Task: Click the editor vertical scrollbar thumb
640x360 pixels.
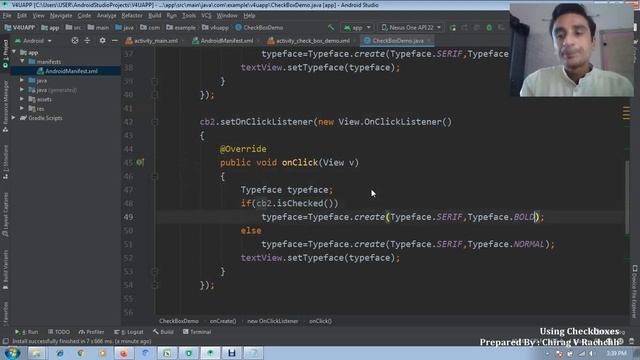Action: point(627,198)
